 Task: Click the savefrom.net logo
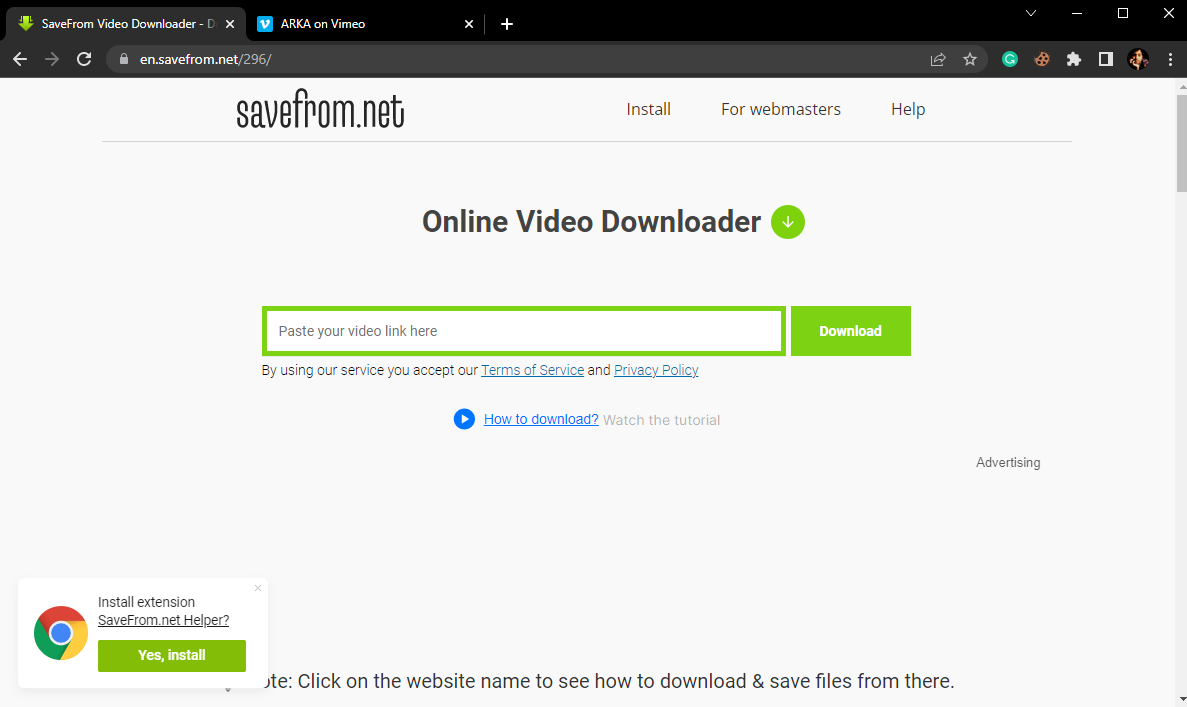pyautogui.click(x=320, y=109)
